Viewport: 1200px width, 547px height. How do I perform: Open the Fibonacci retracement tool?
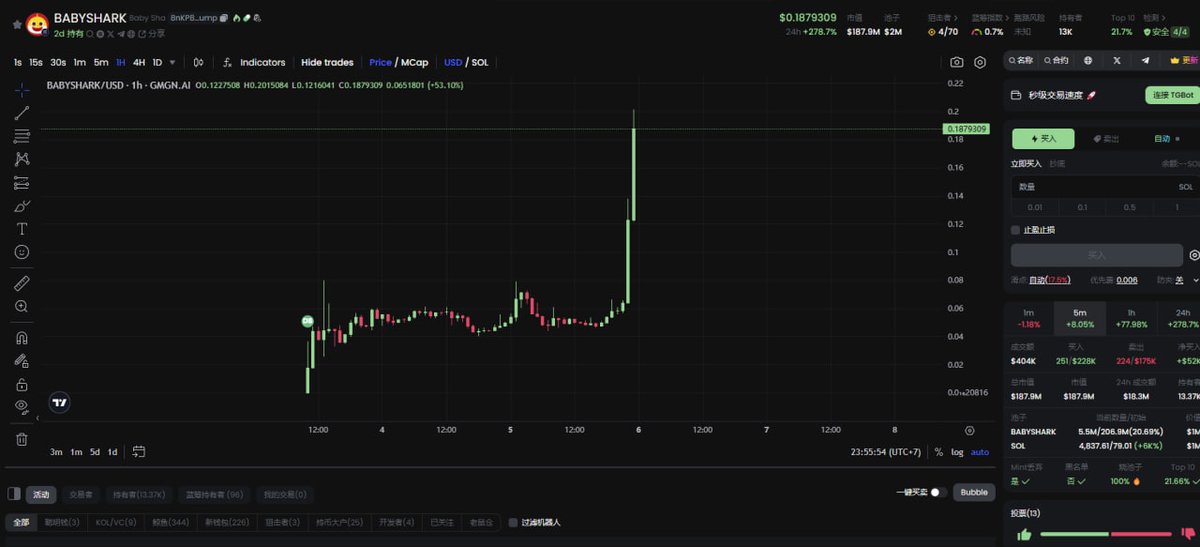click(22, 136)
